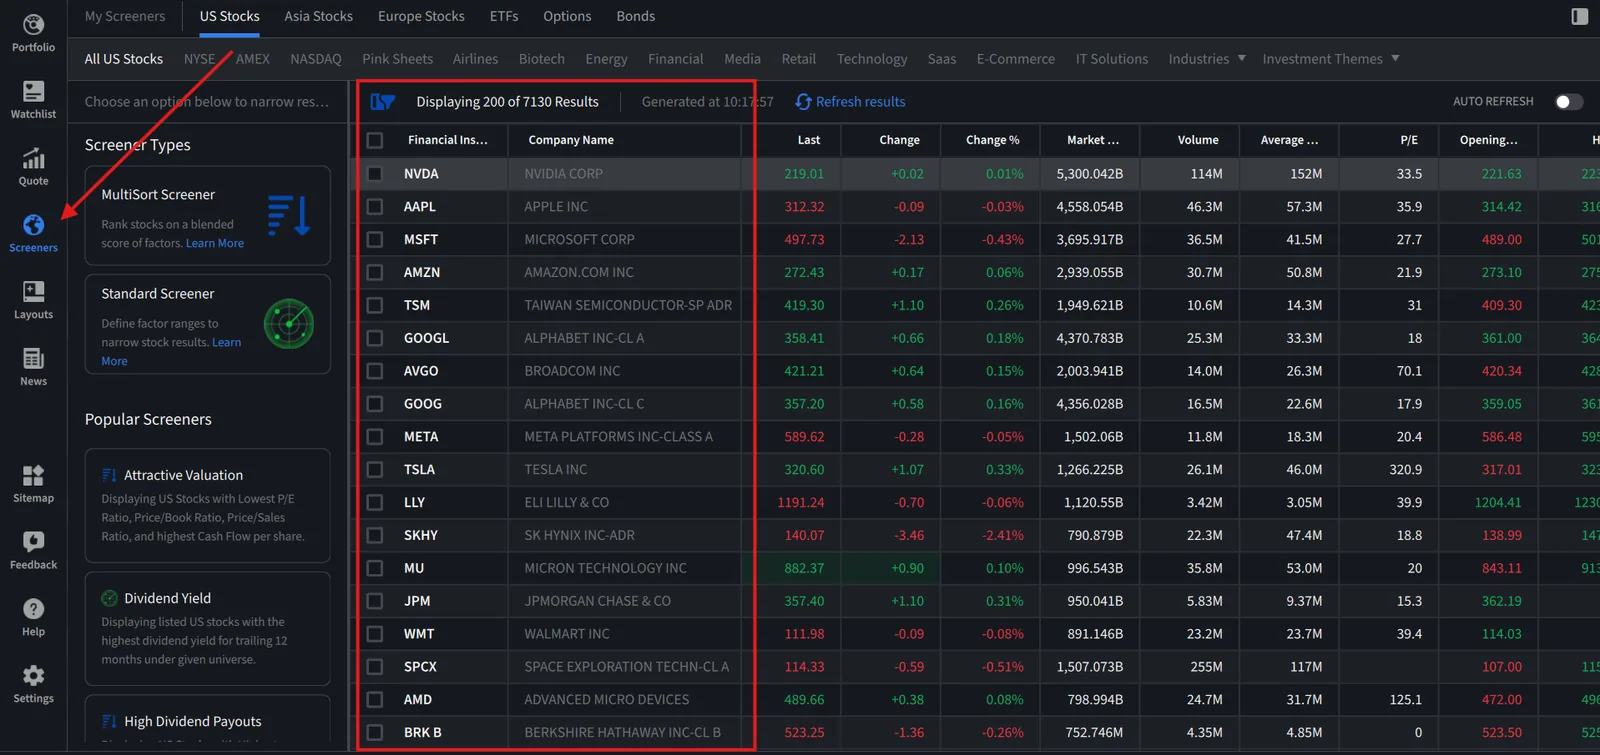1600x755 pixels.
Task: Click the narrow results search field
Action: coord(207,101)
